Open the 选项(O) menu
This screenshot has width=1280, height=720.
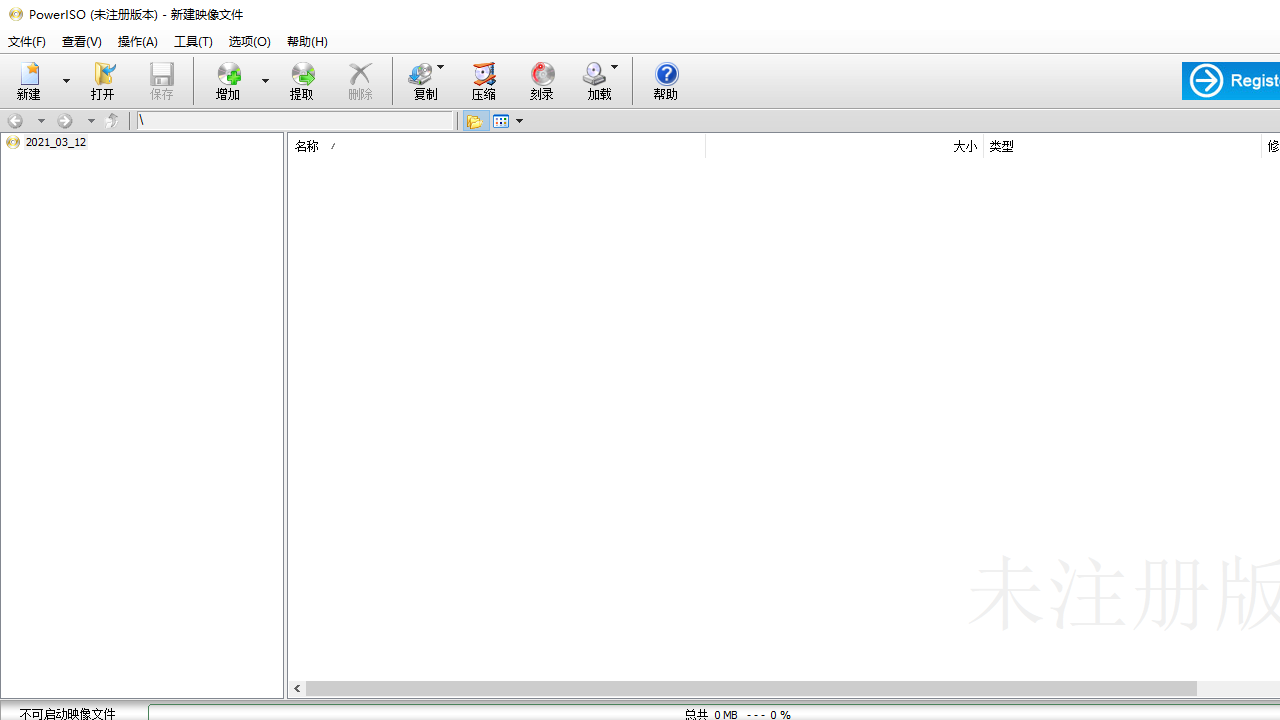click(x=249, y=41)
